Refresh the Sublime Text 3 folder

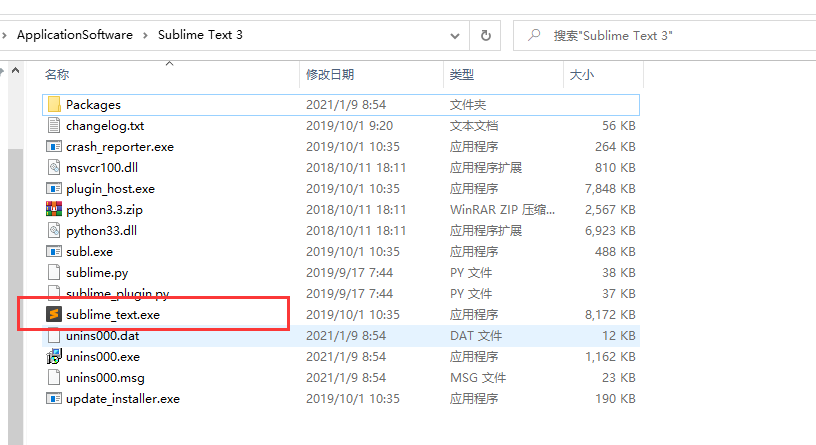(485, 35)
